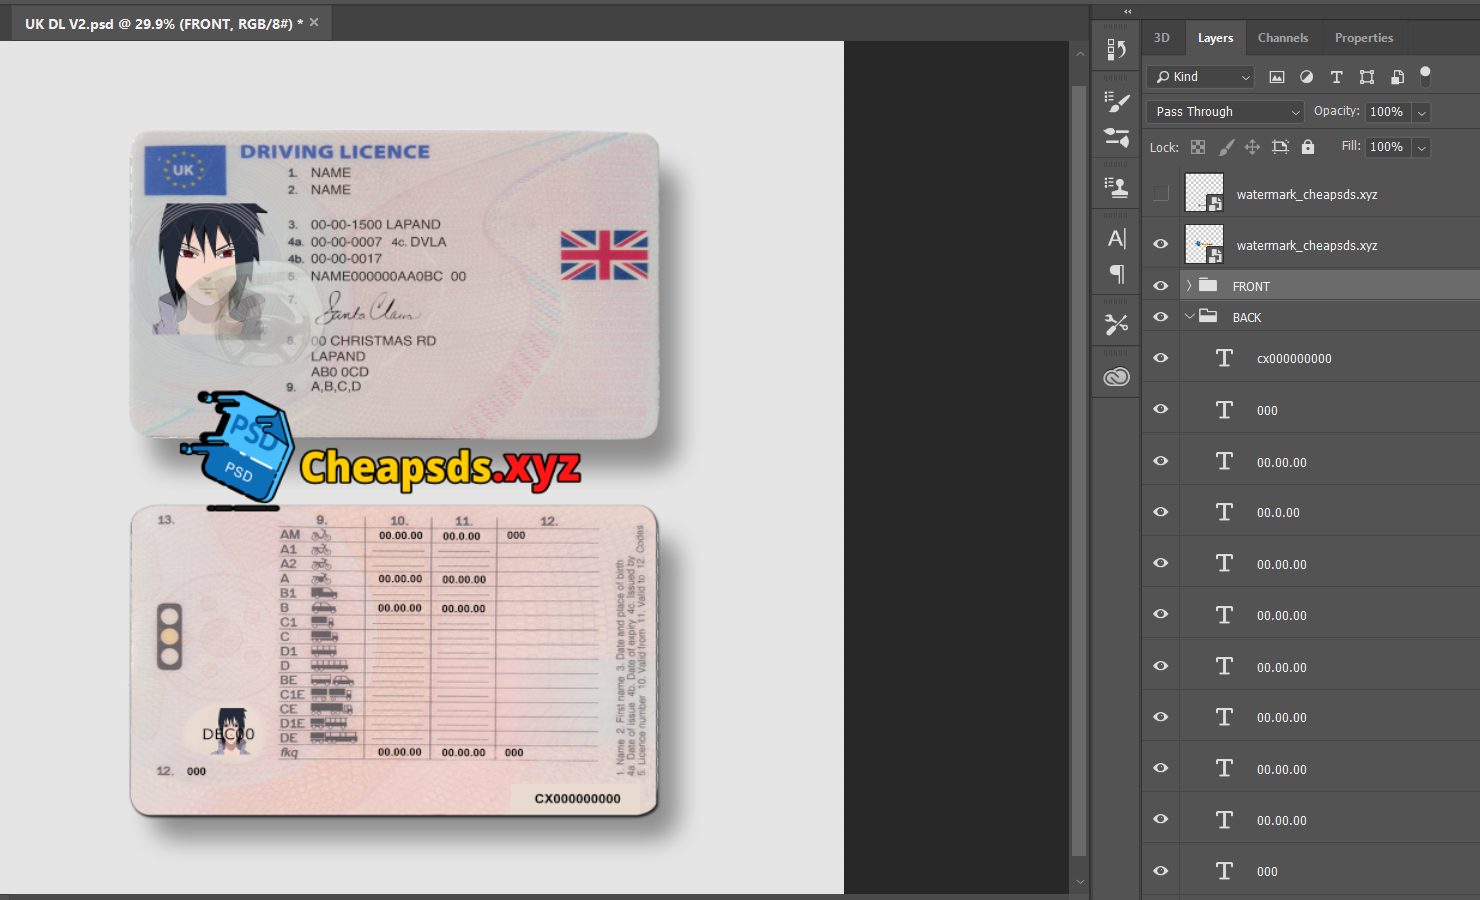Viewport: 1480px width, 900px height.
Task: Open the Creative Cloud Libraries panel icon
Action: click(x=1116, y=377)
